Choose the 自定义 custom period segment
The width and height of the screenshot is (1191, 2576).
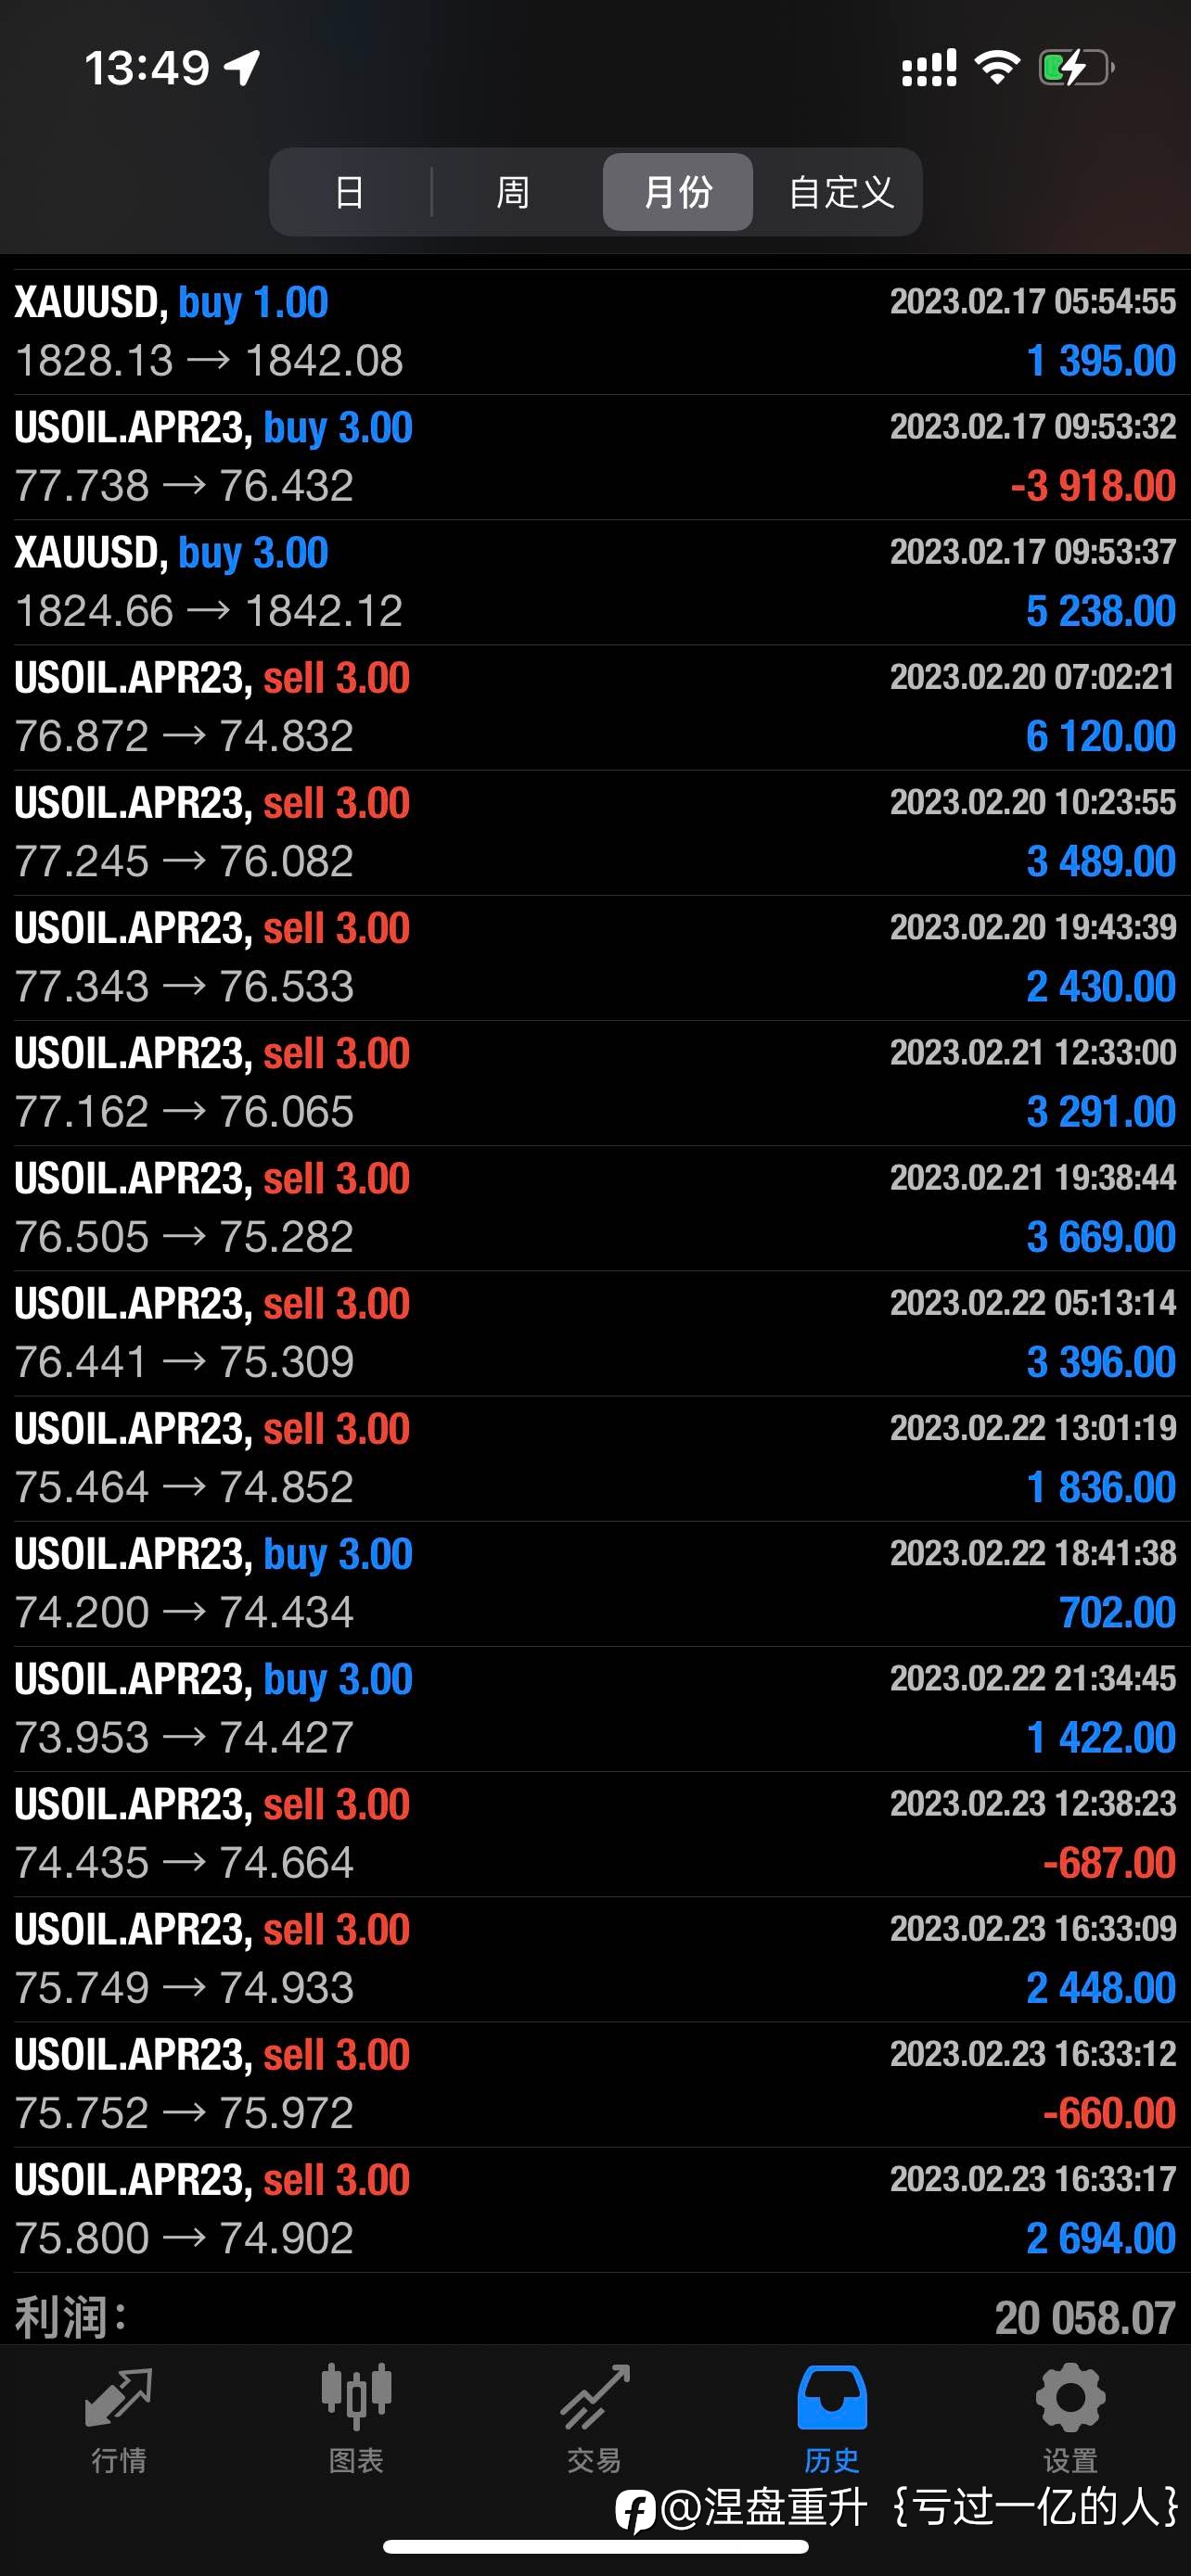(841, 192)
